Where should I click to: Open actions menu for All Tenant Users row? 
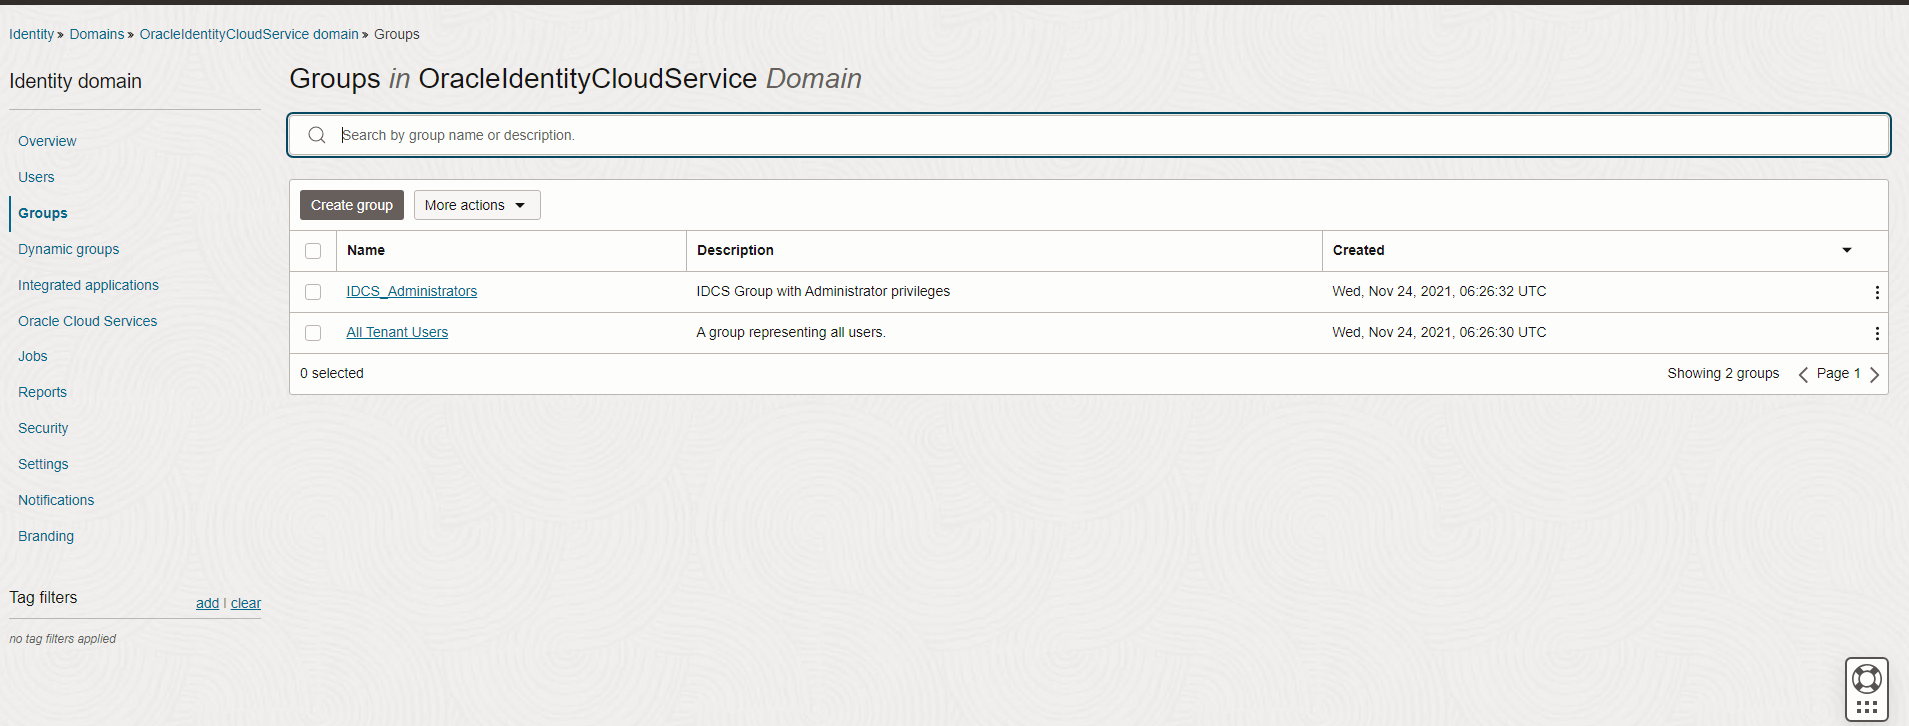point(1876,333)
